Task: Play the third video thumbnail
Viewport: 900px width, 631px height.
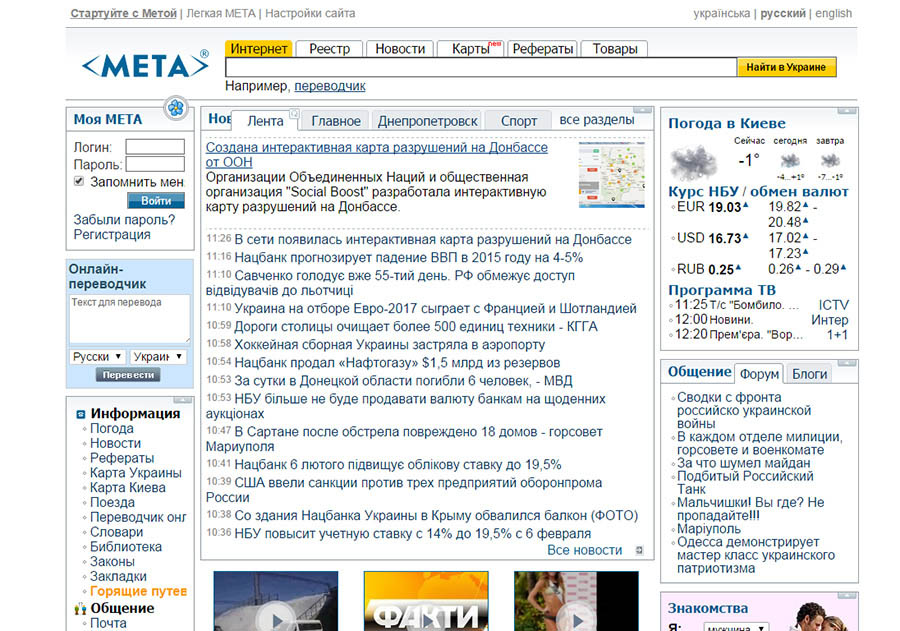Action: point(576,601)
